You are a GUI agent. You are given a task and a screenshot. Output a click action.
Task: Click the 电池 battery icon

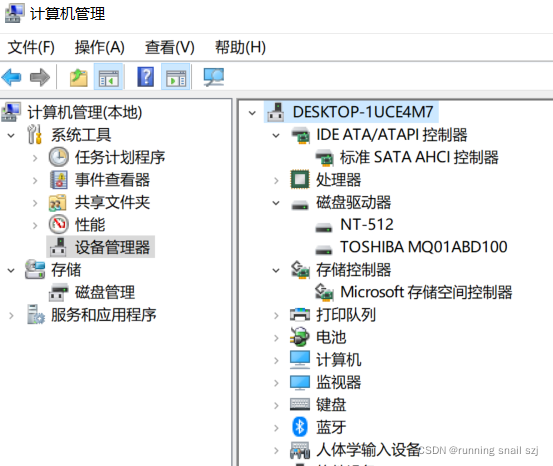(x=299, y=337)
